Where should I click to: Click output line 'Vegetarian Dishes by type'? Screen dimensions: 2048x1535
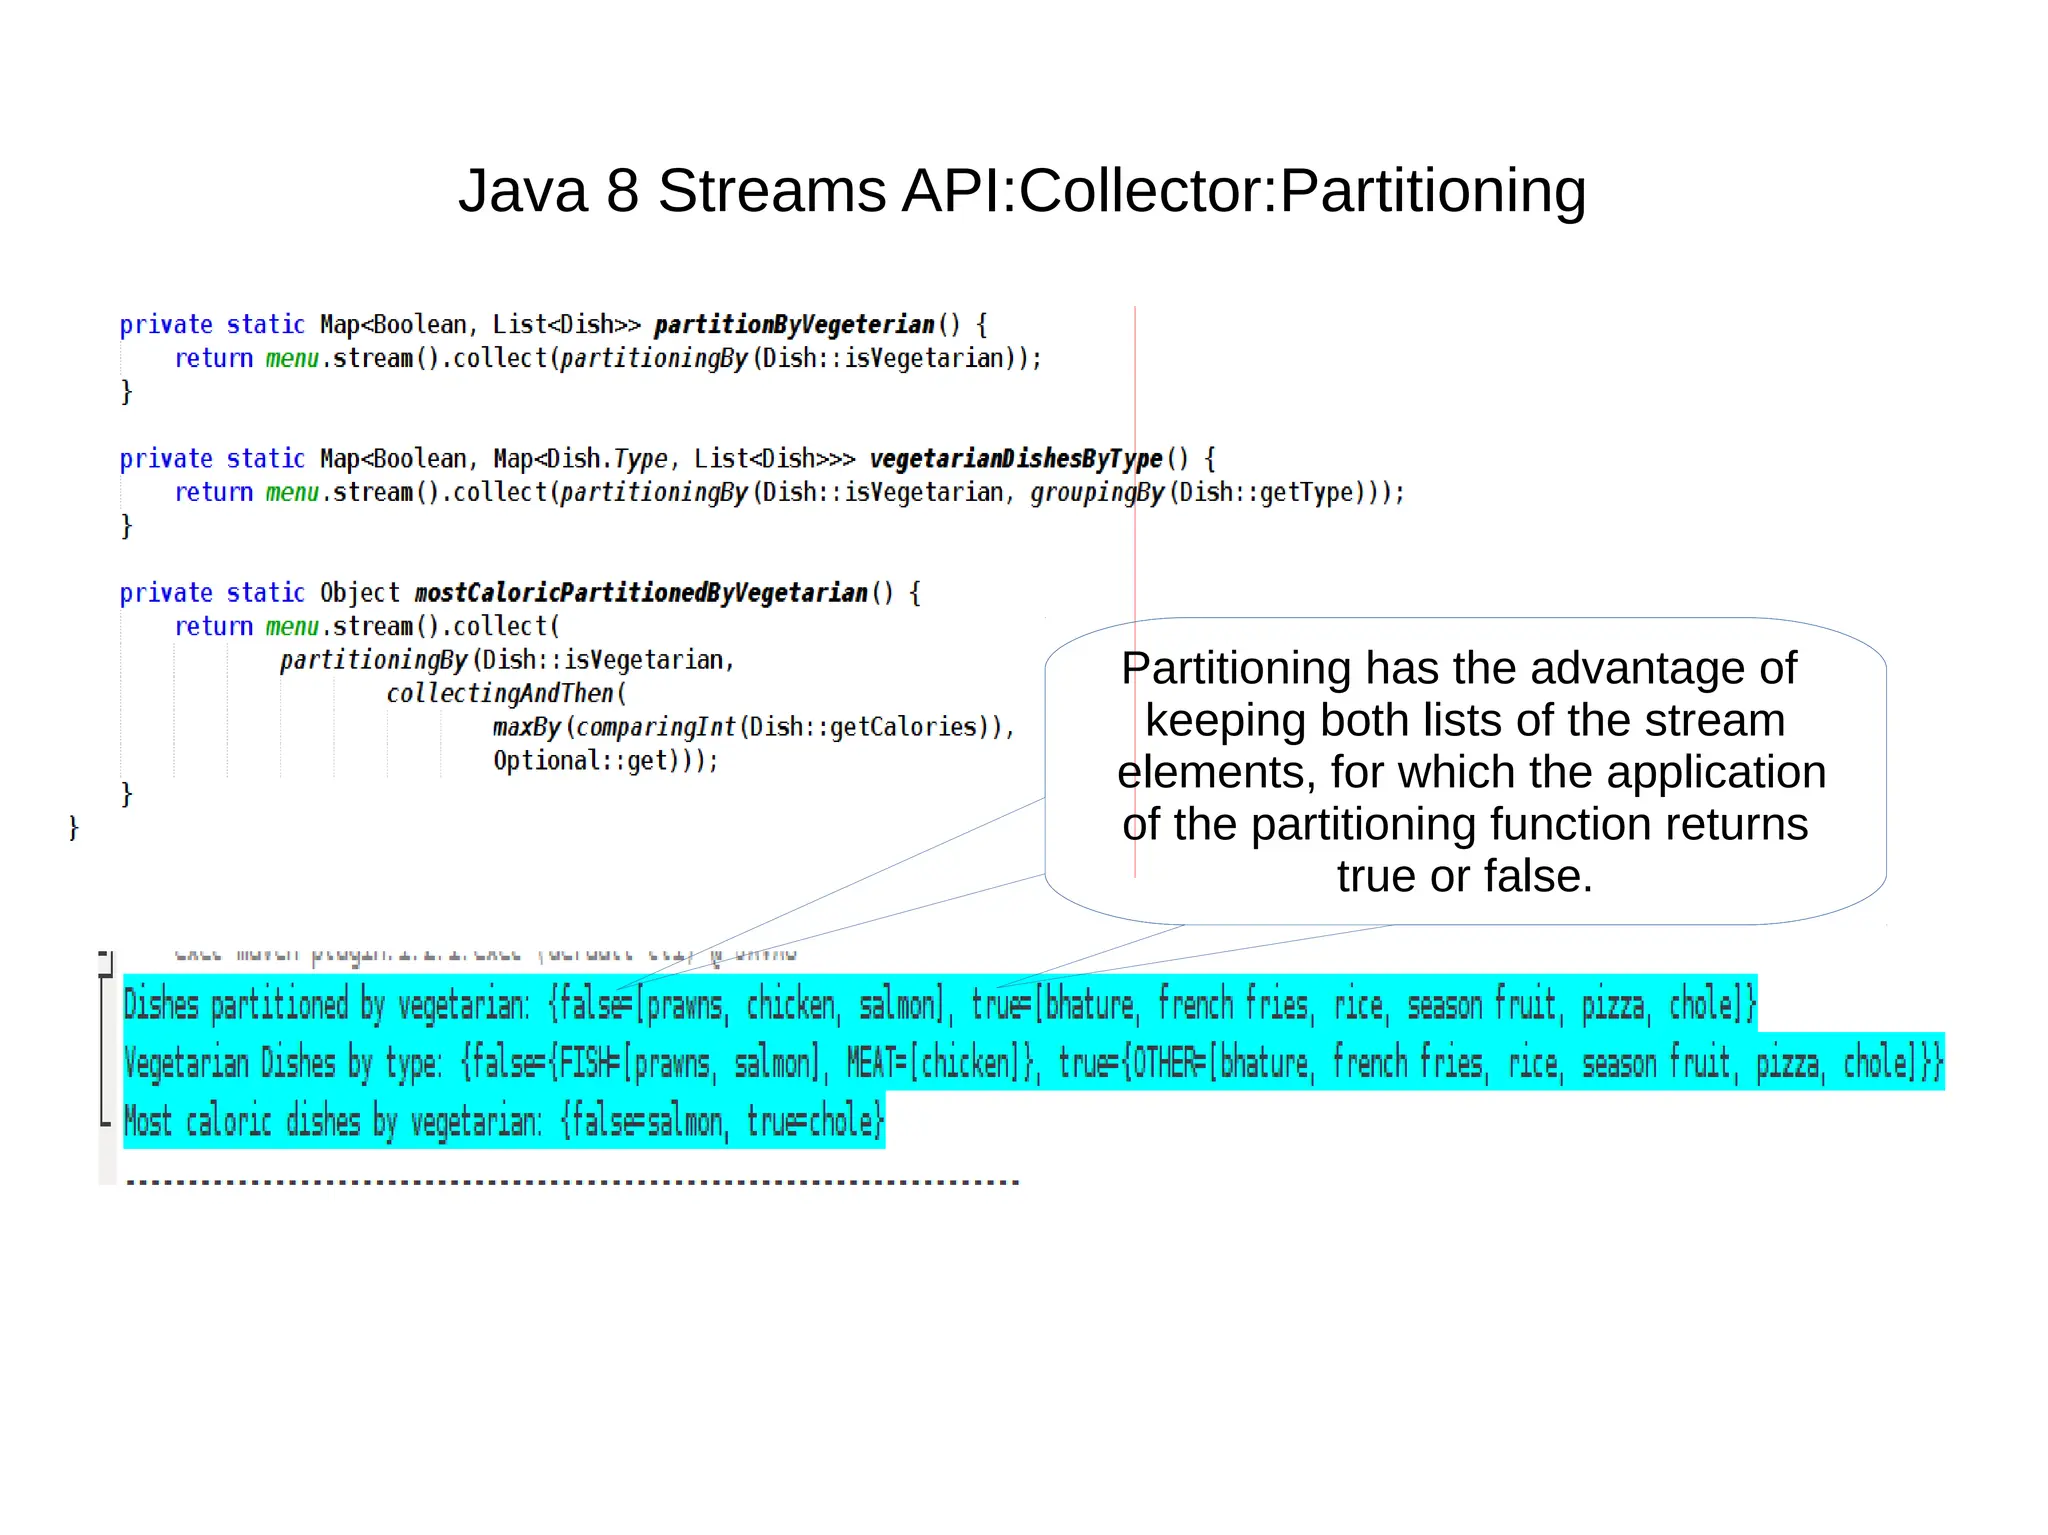coord(1033,1062)
